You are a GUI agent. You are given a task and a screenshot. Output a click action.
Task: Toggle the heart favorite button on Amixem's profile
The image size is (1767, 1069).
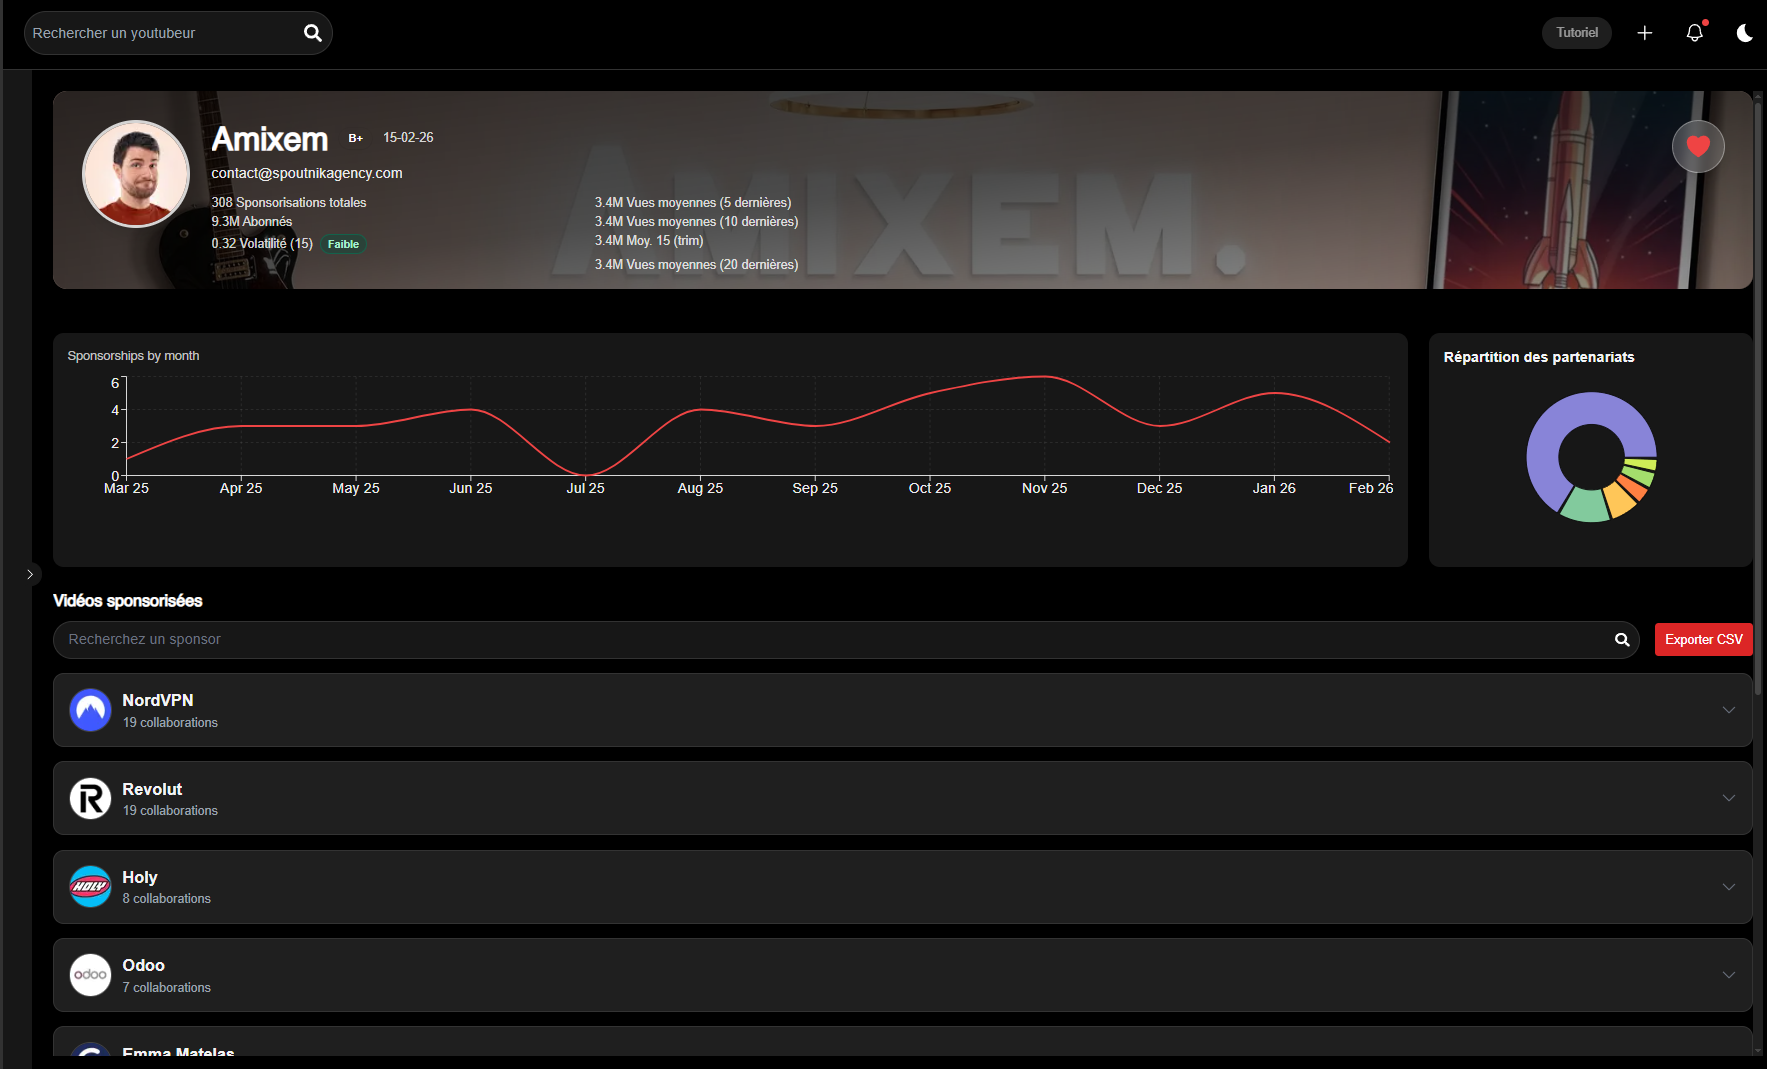coord(1697,146)
